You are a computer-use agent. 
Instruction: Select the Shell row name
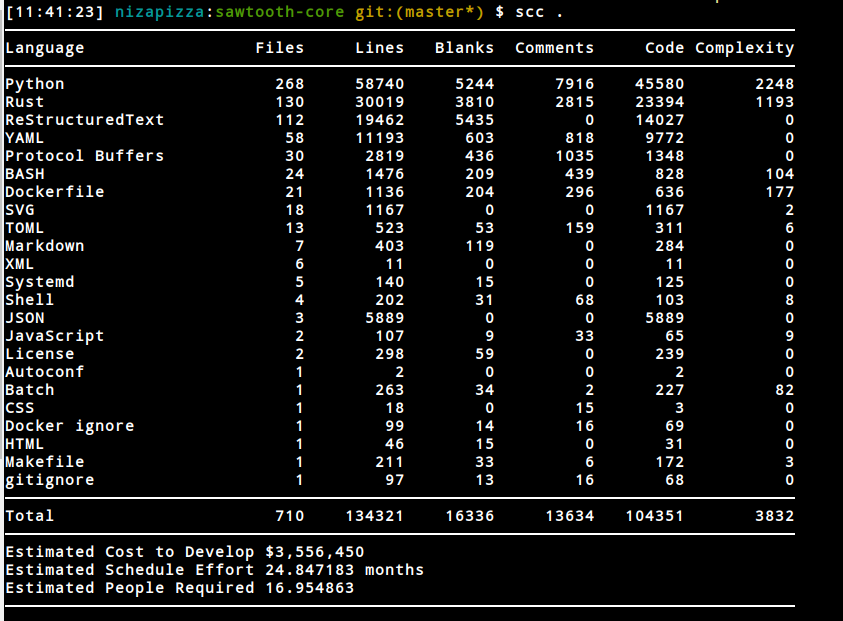point(30,300)
